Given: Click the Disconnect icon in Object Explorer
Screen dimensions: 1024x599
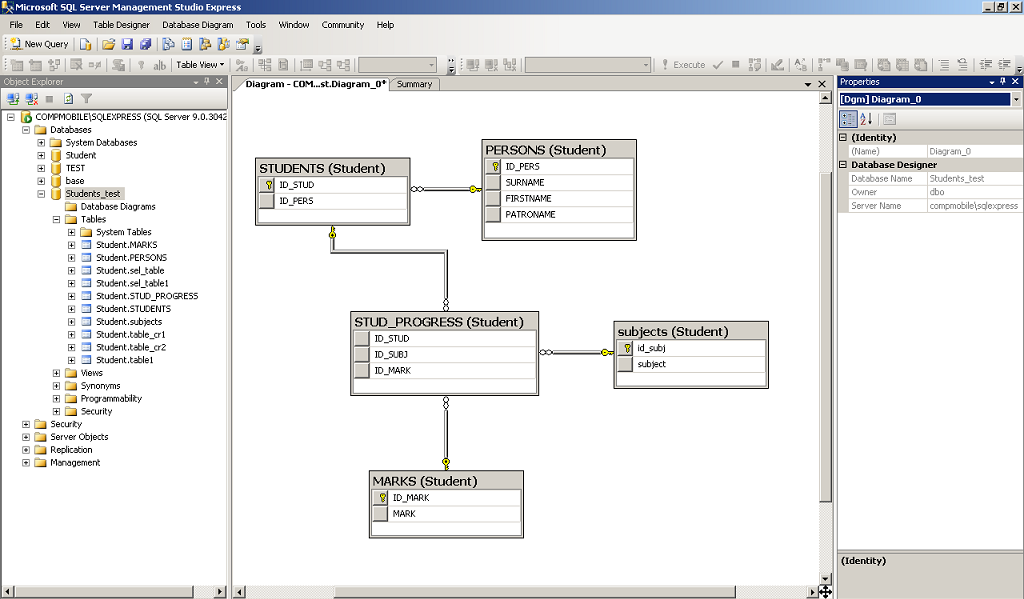Looking at the screenshot, I should point(31,99).
